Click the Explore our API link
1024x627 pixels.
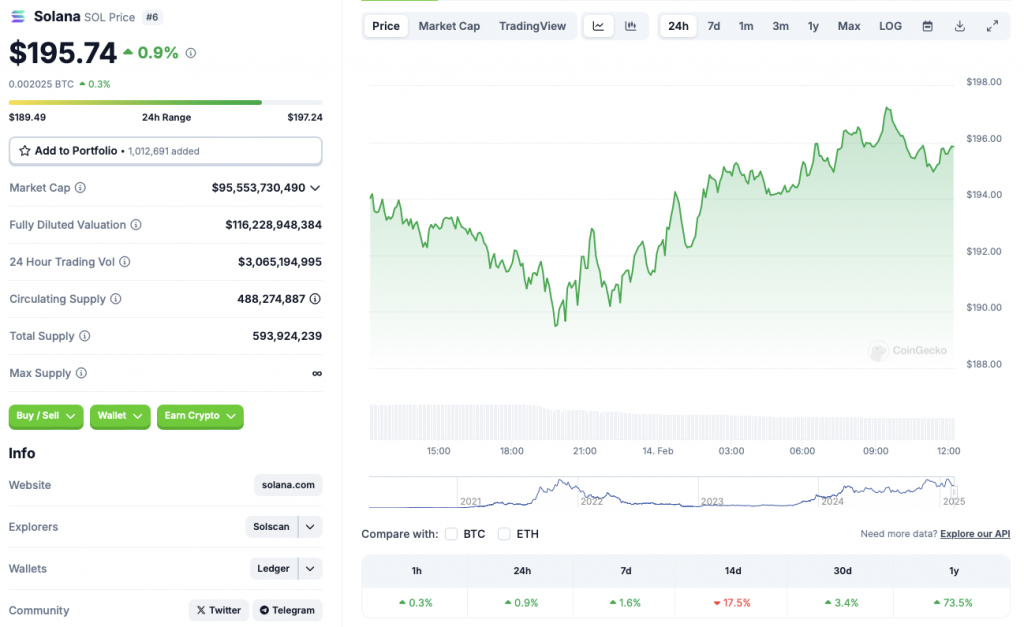(975, 534)
